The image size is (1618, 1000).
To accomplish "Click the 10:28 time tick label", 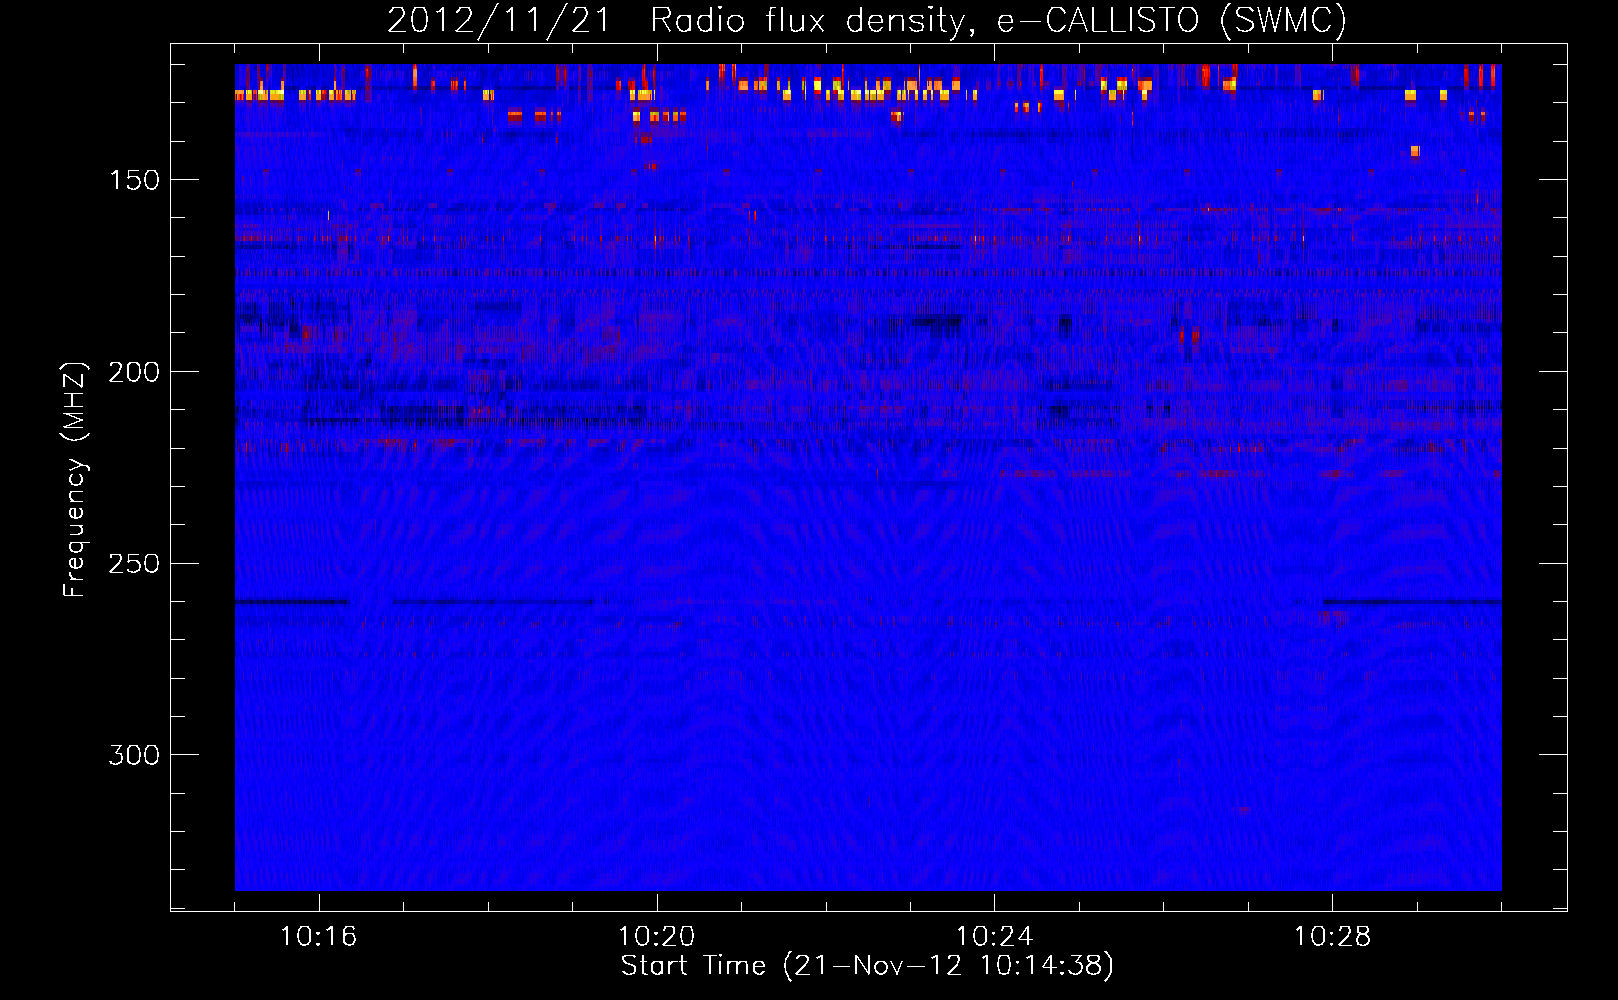I will coord(1333,937).
